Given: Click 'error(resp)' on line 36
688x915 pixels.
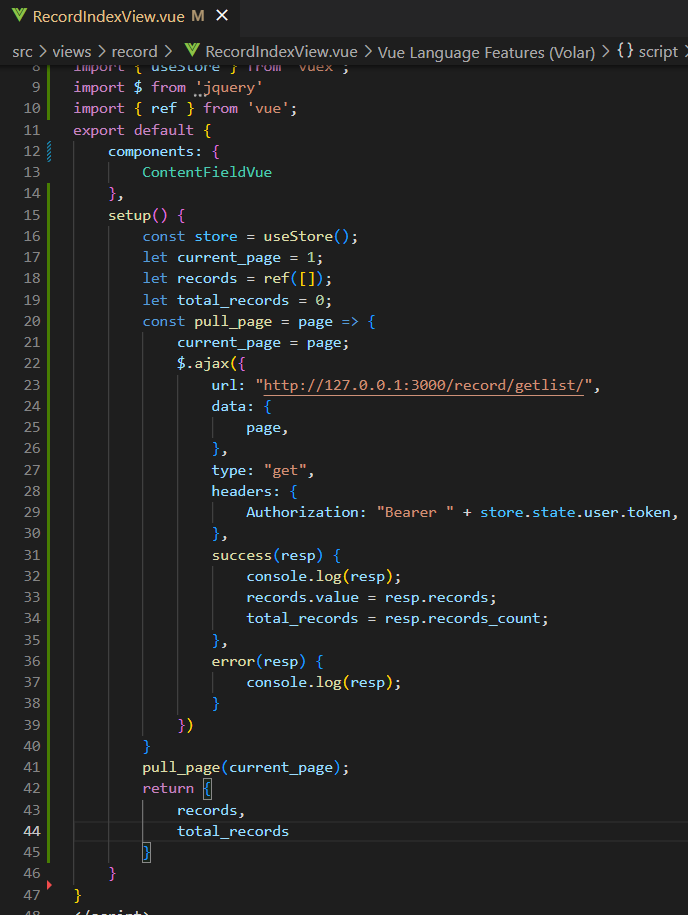Looking at the screenshot, I should tap(259, 662).
